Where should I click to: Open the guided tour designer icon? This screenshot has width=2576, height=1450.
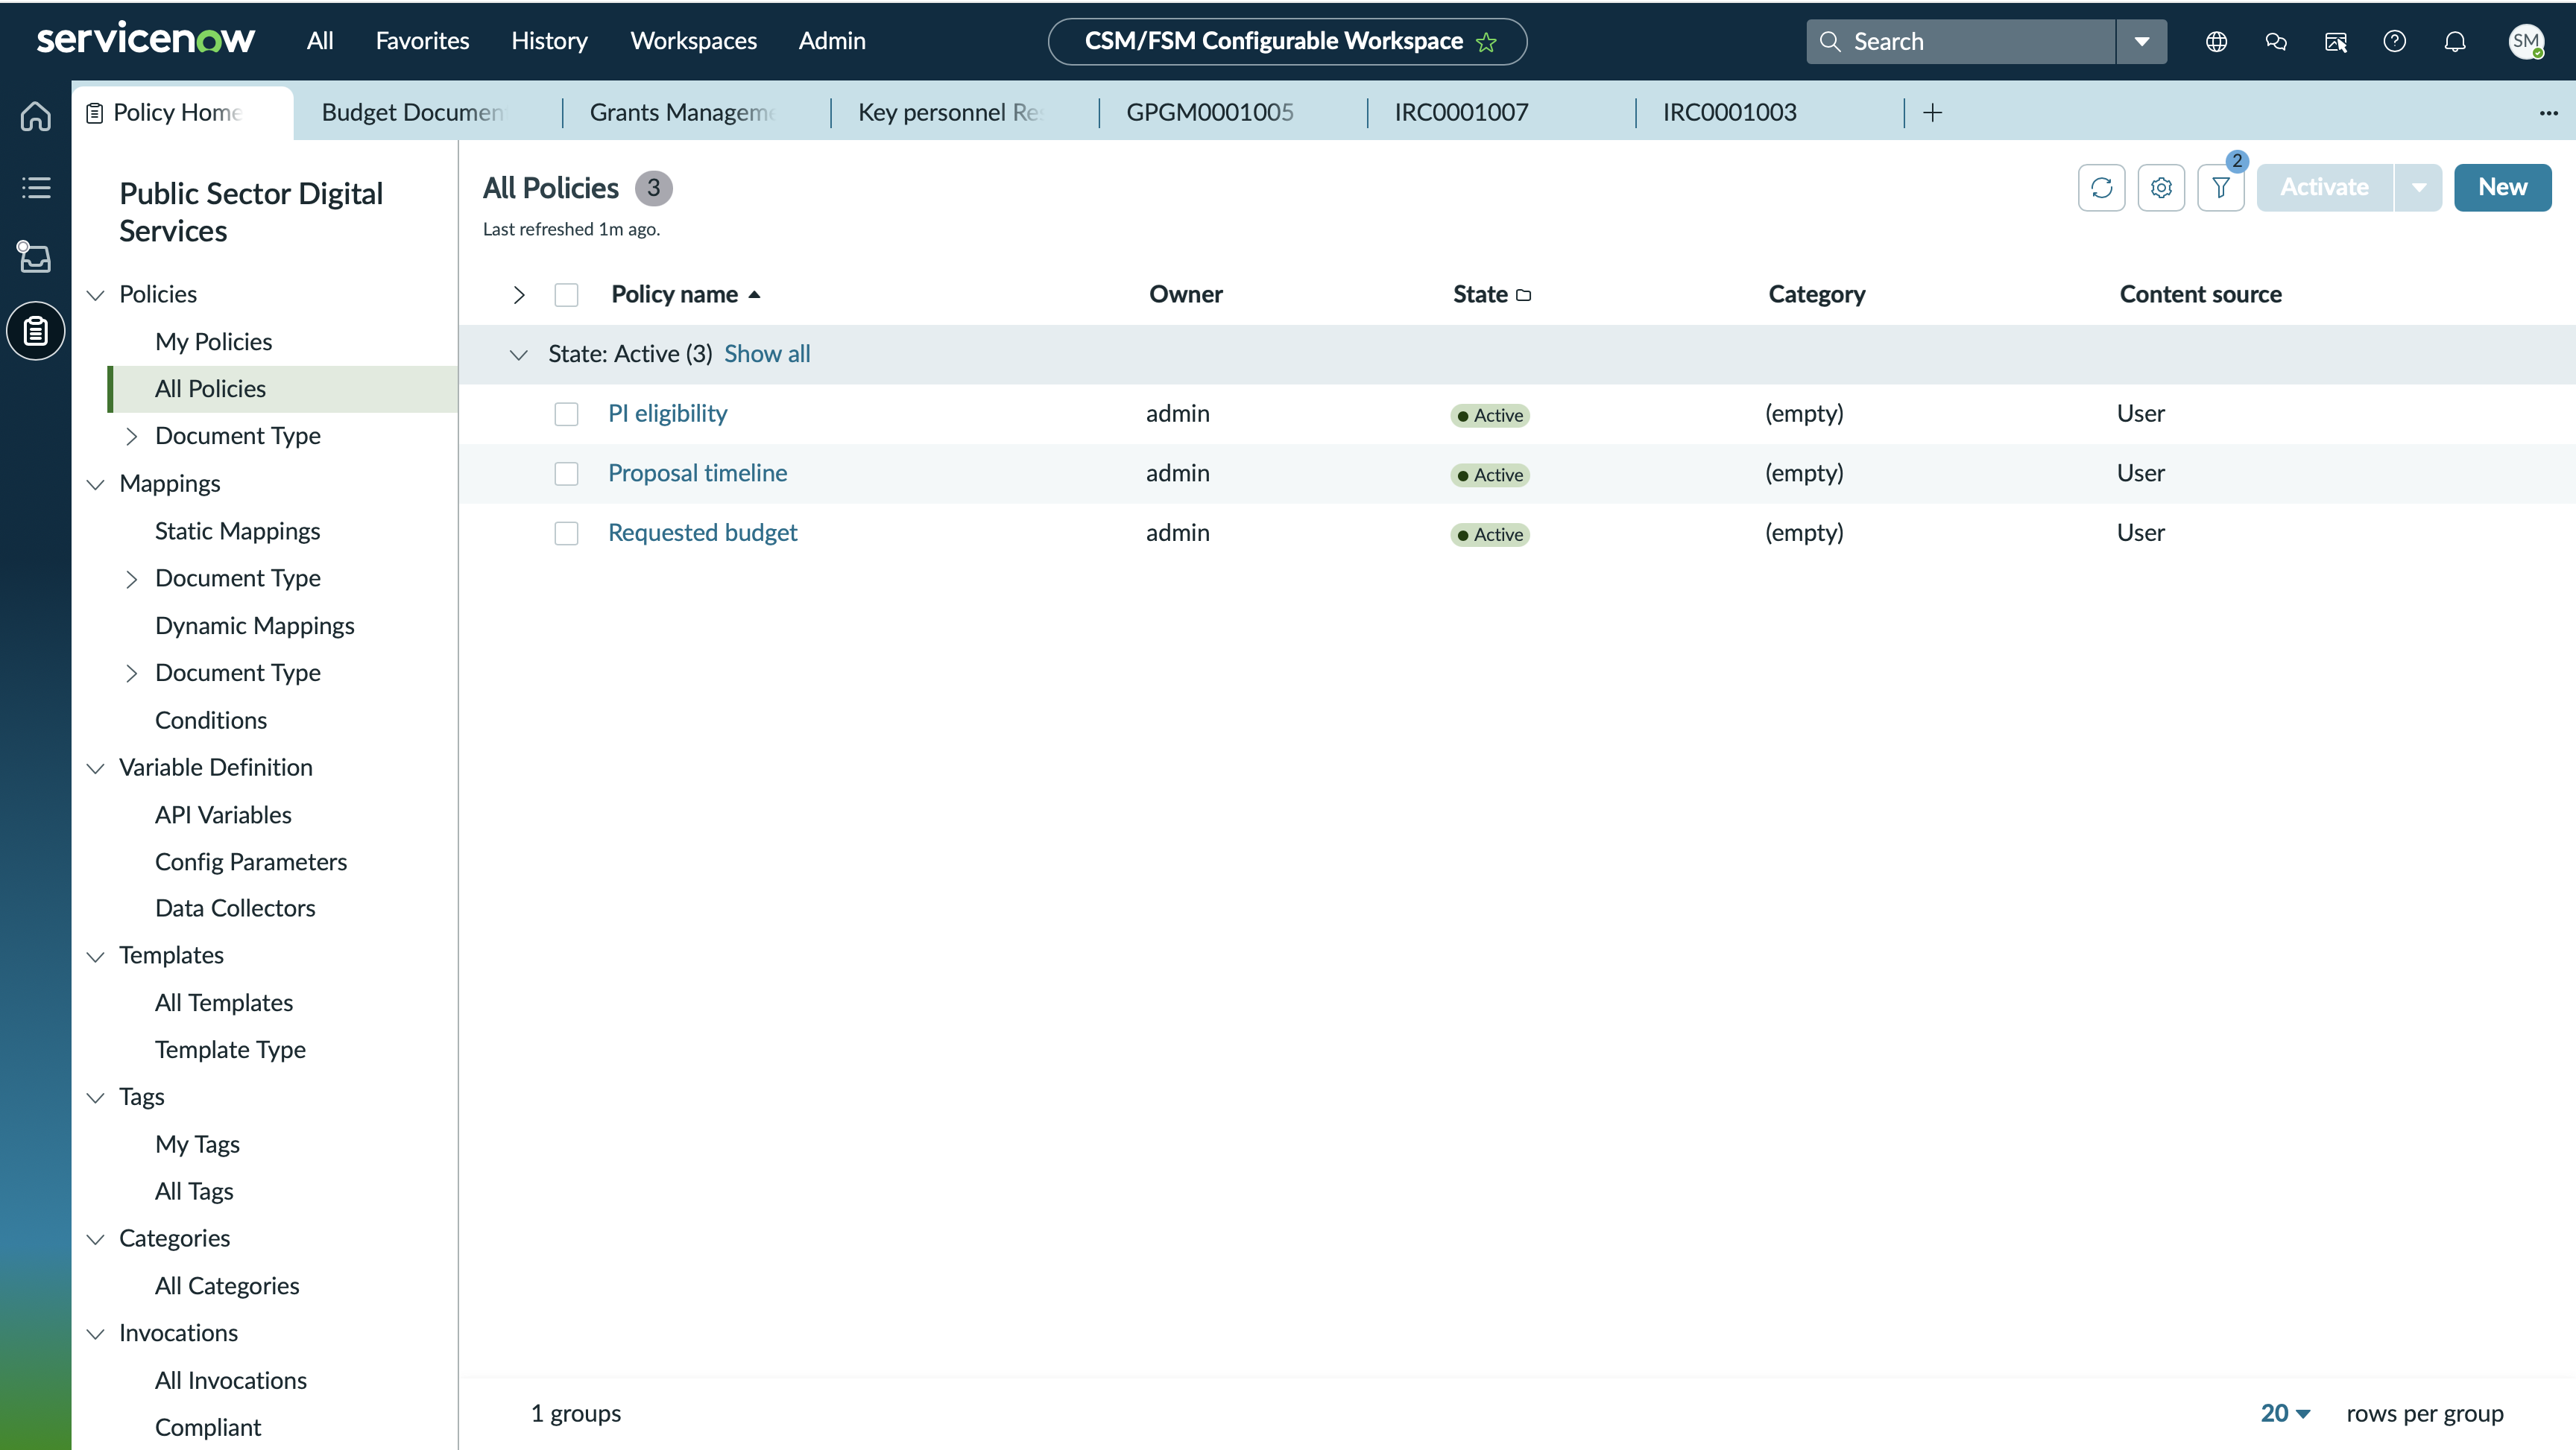click(x=2336, y=41)
